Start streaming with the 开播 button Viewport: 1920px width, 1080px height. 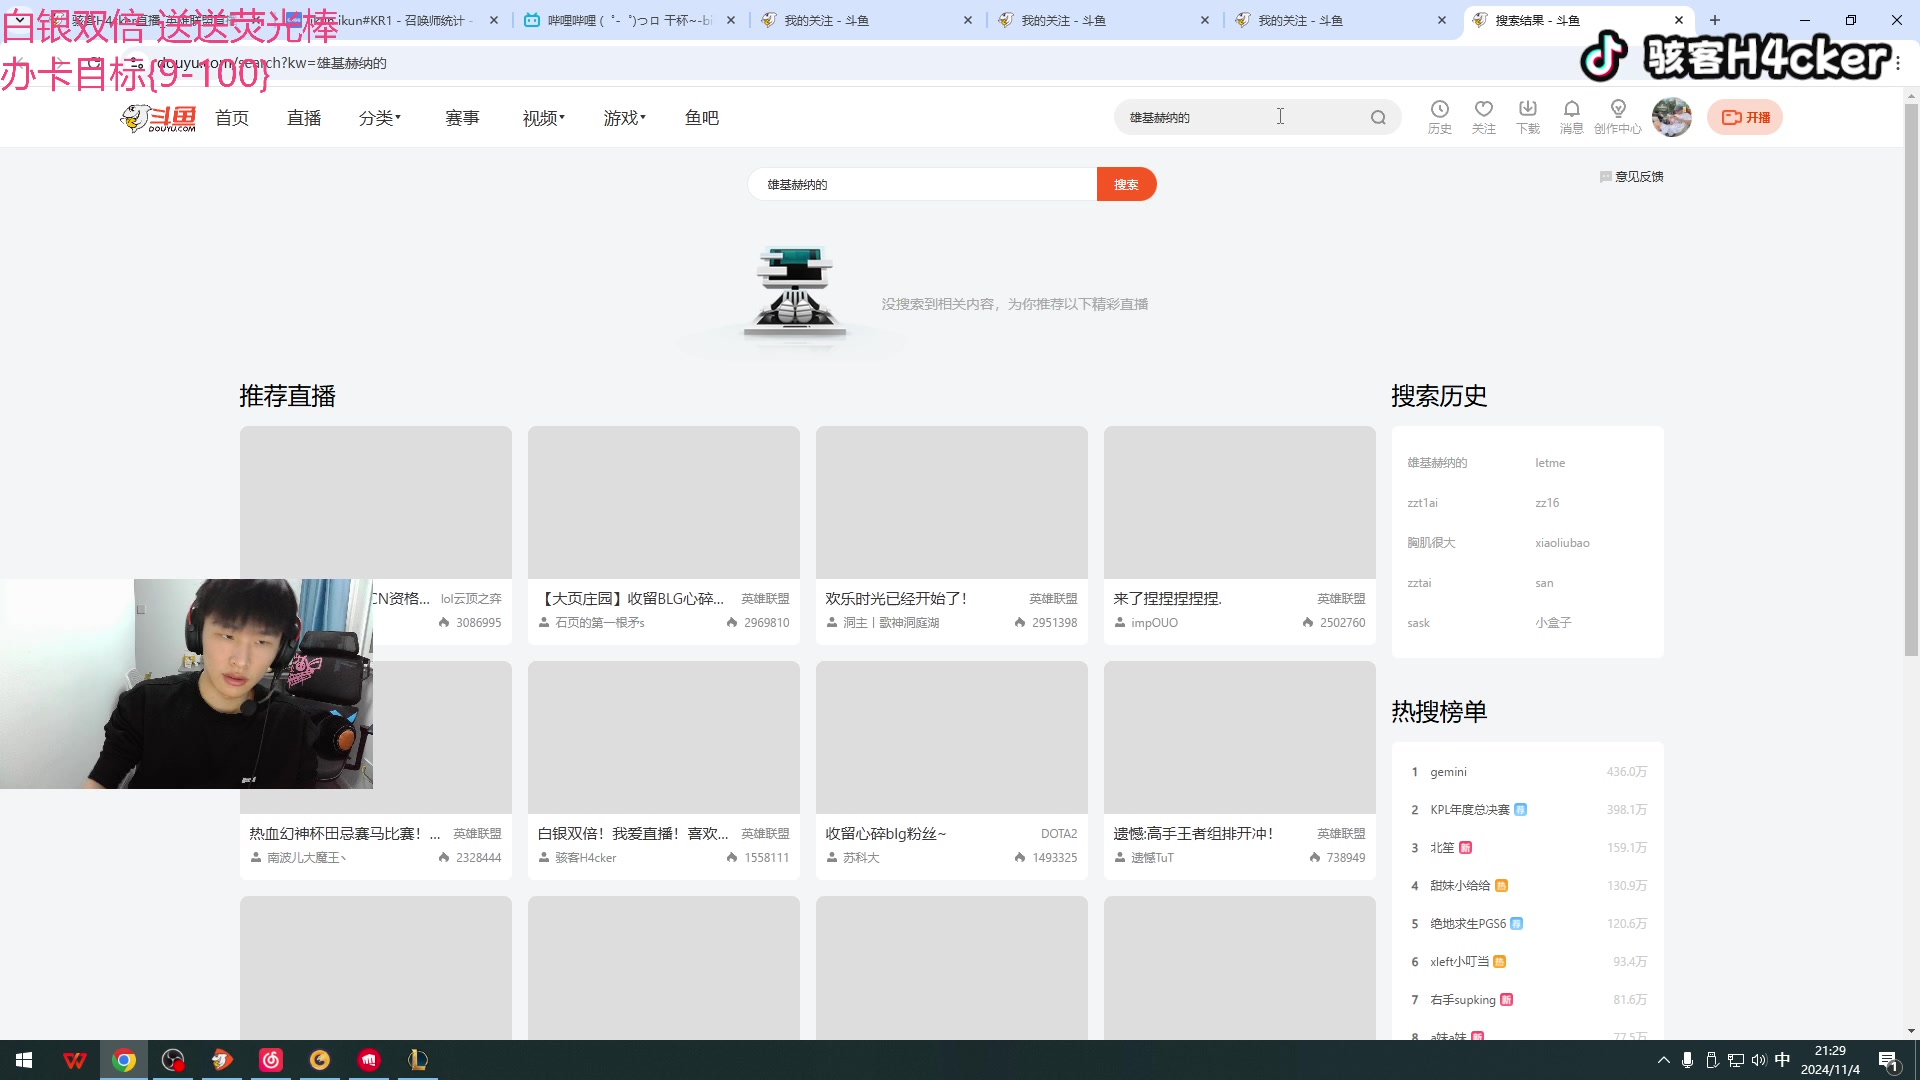click(x=1745, y=118)
